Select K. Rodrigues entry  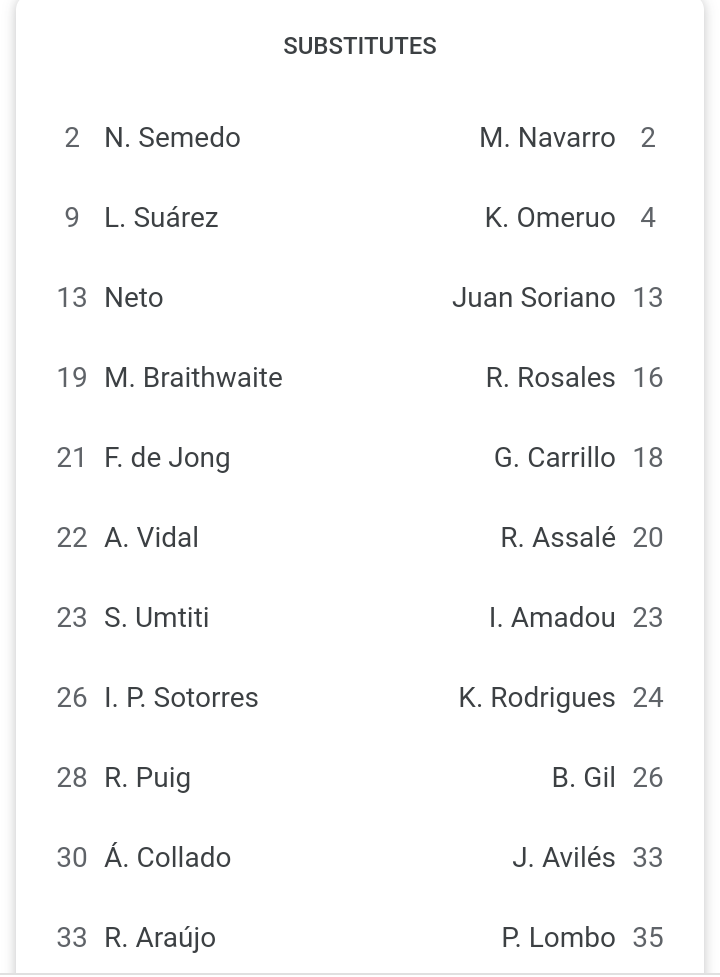pyautogui.click(x=537, y=697)
